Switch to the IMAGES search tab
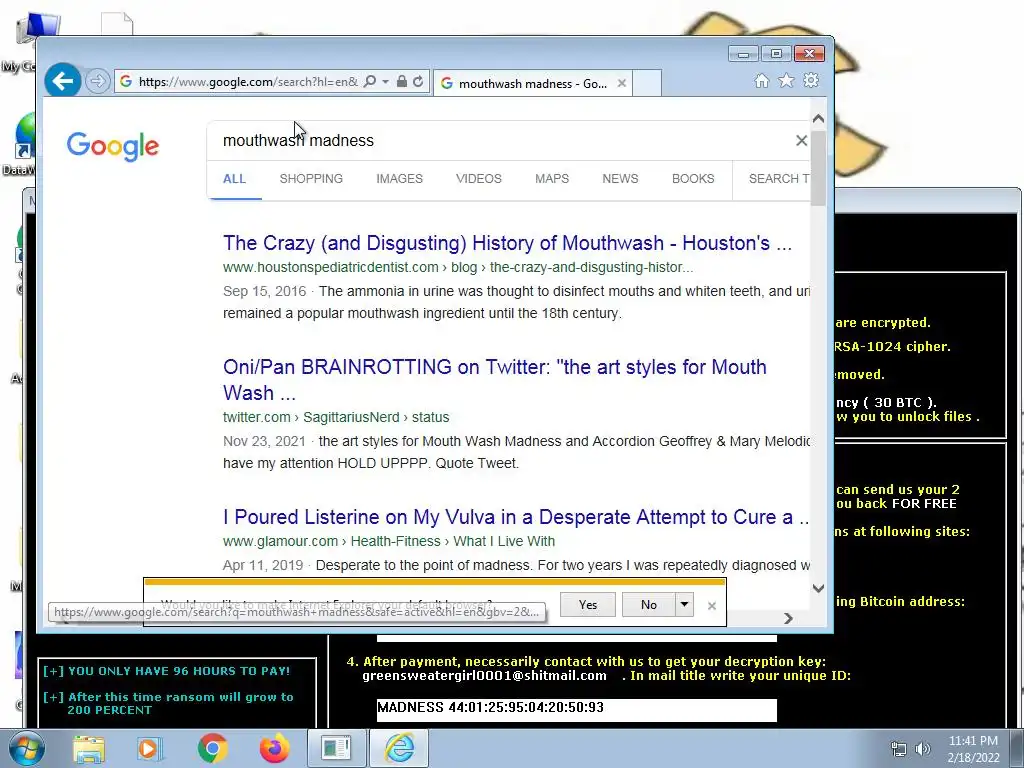The height and width of the screenshot is (768, 1024). [399, 179]
